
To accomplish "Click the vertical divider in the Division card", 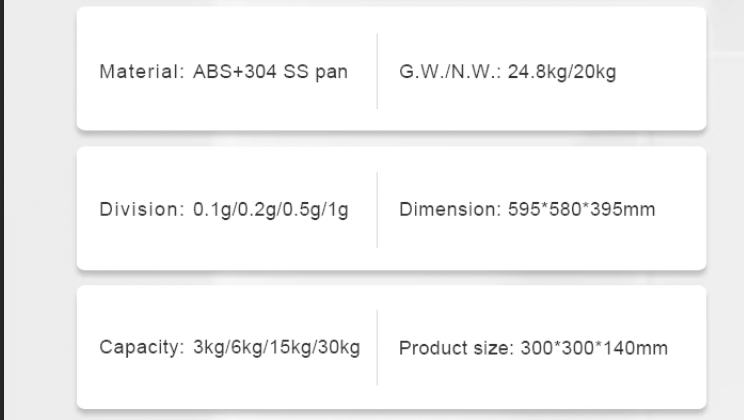I will pyautogui.click(x=377, y=209).
